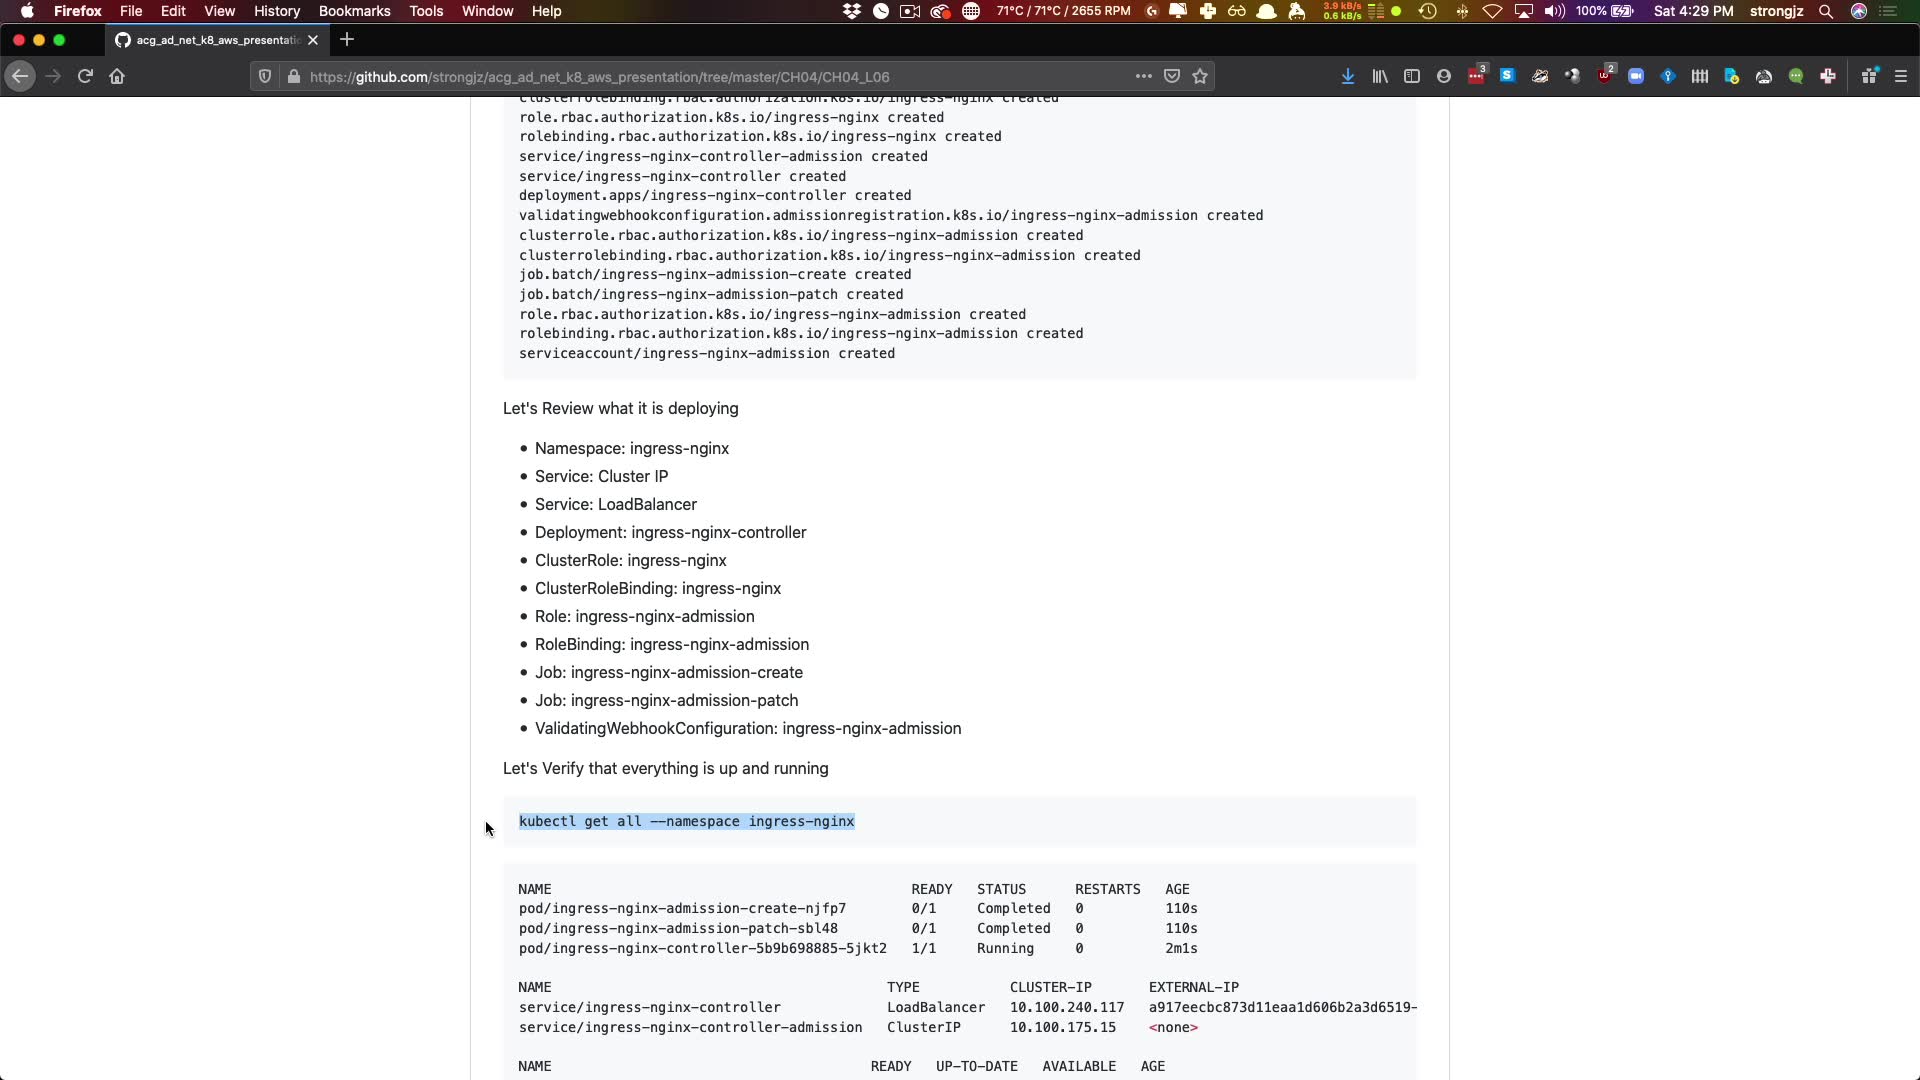The height and width of the screenshot is (1080, 1920).
Task: Open the Firefox downloads panel
Action: point(1348,77)
